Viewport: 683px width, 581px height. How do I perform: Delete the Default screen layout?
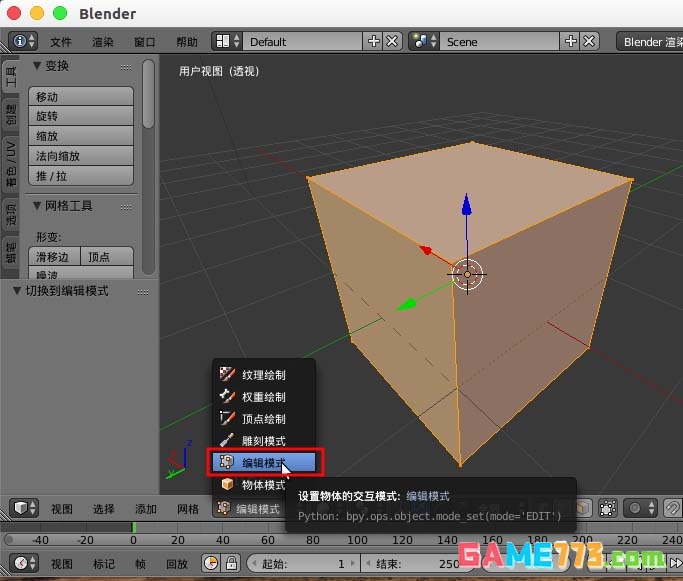pyautogui.click(x=392, y=41)
